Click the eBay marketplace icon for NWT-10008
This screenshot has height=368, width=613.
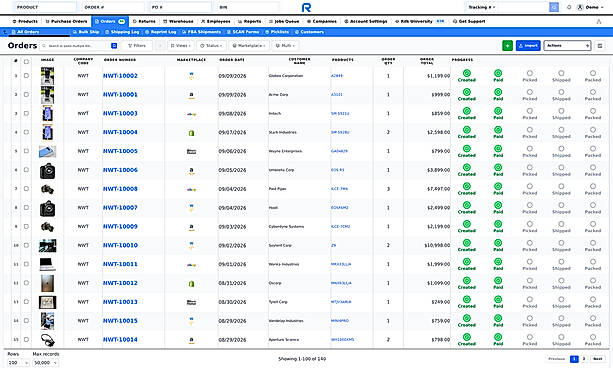click(x=191, y=189)
